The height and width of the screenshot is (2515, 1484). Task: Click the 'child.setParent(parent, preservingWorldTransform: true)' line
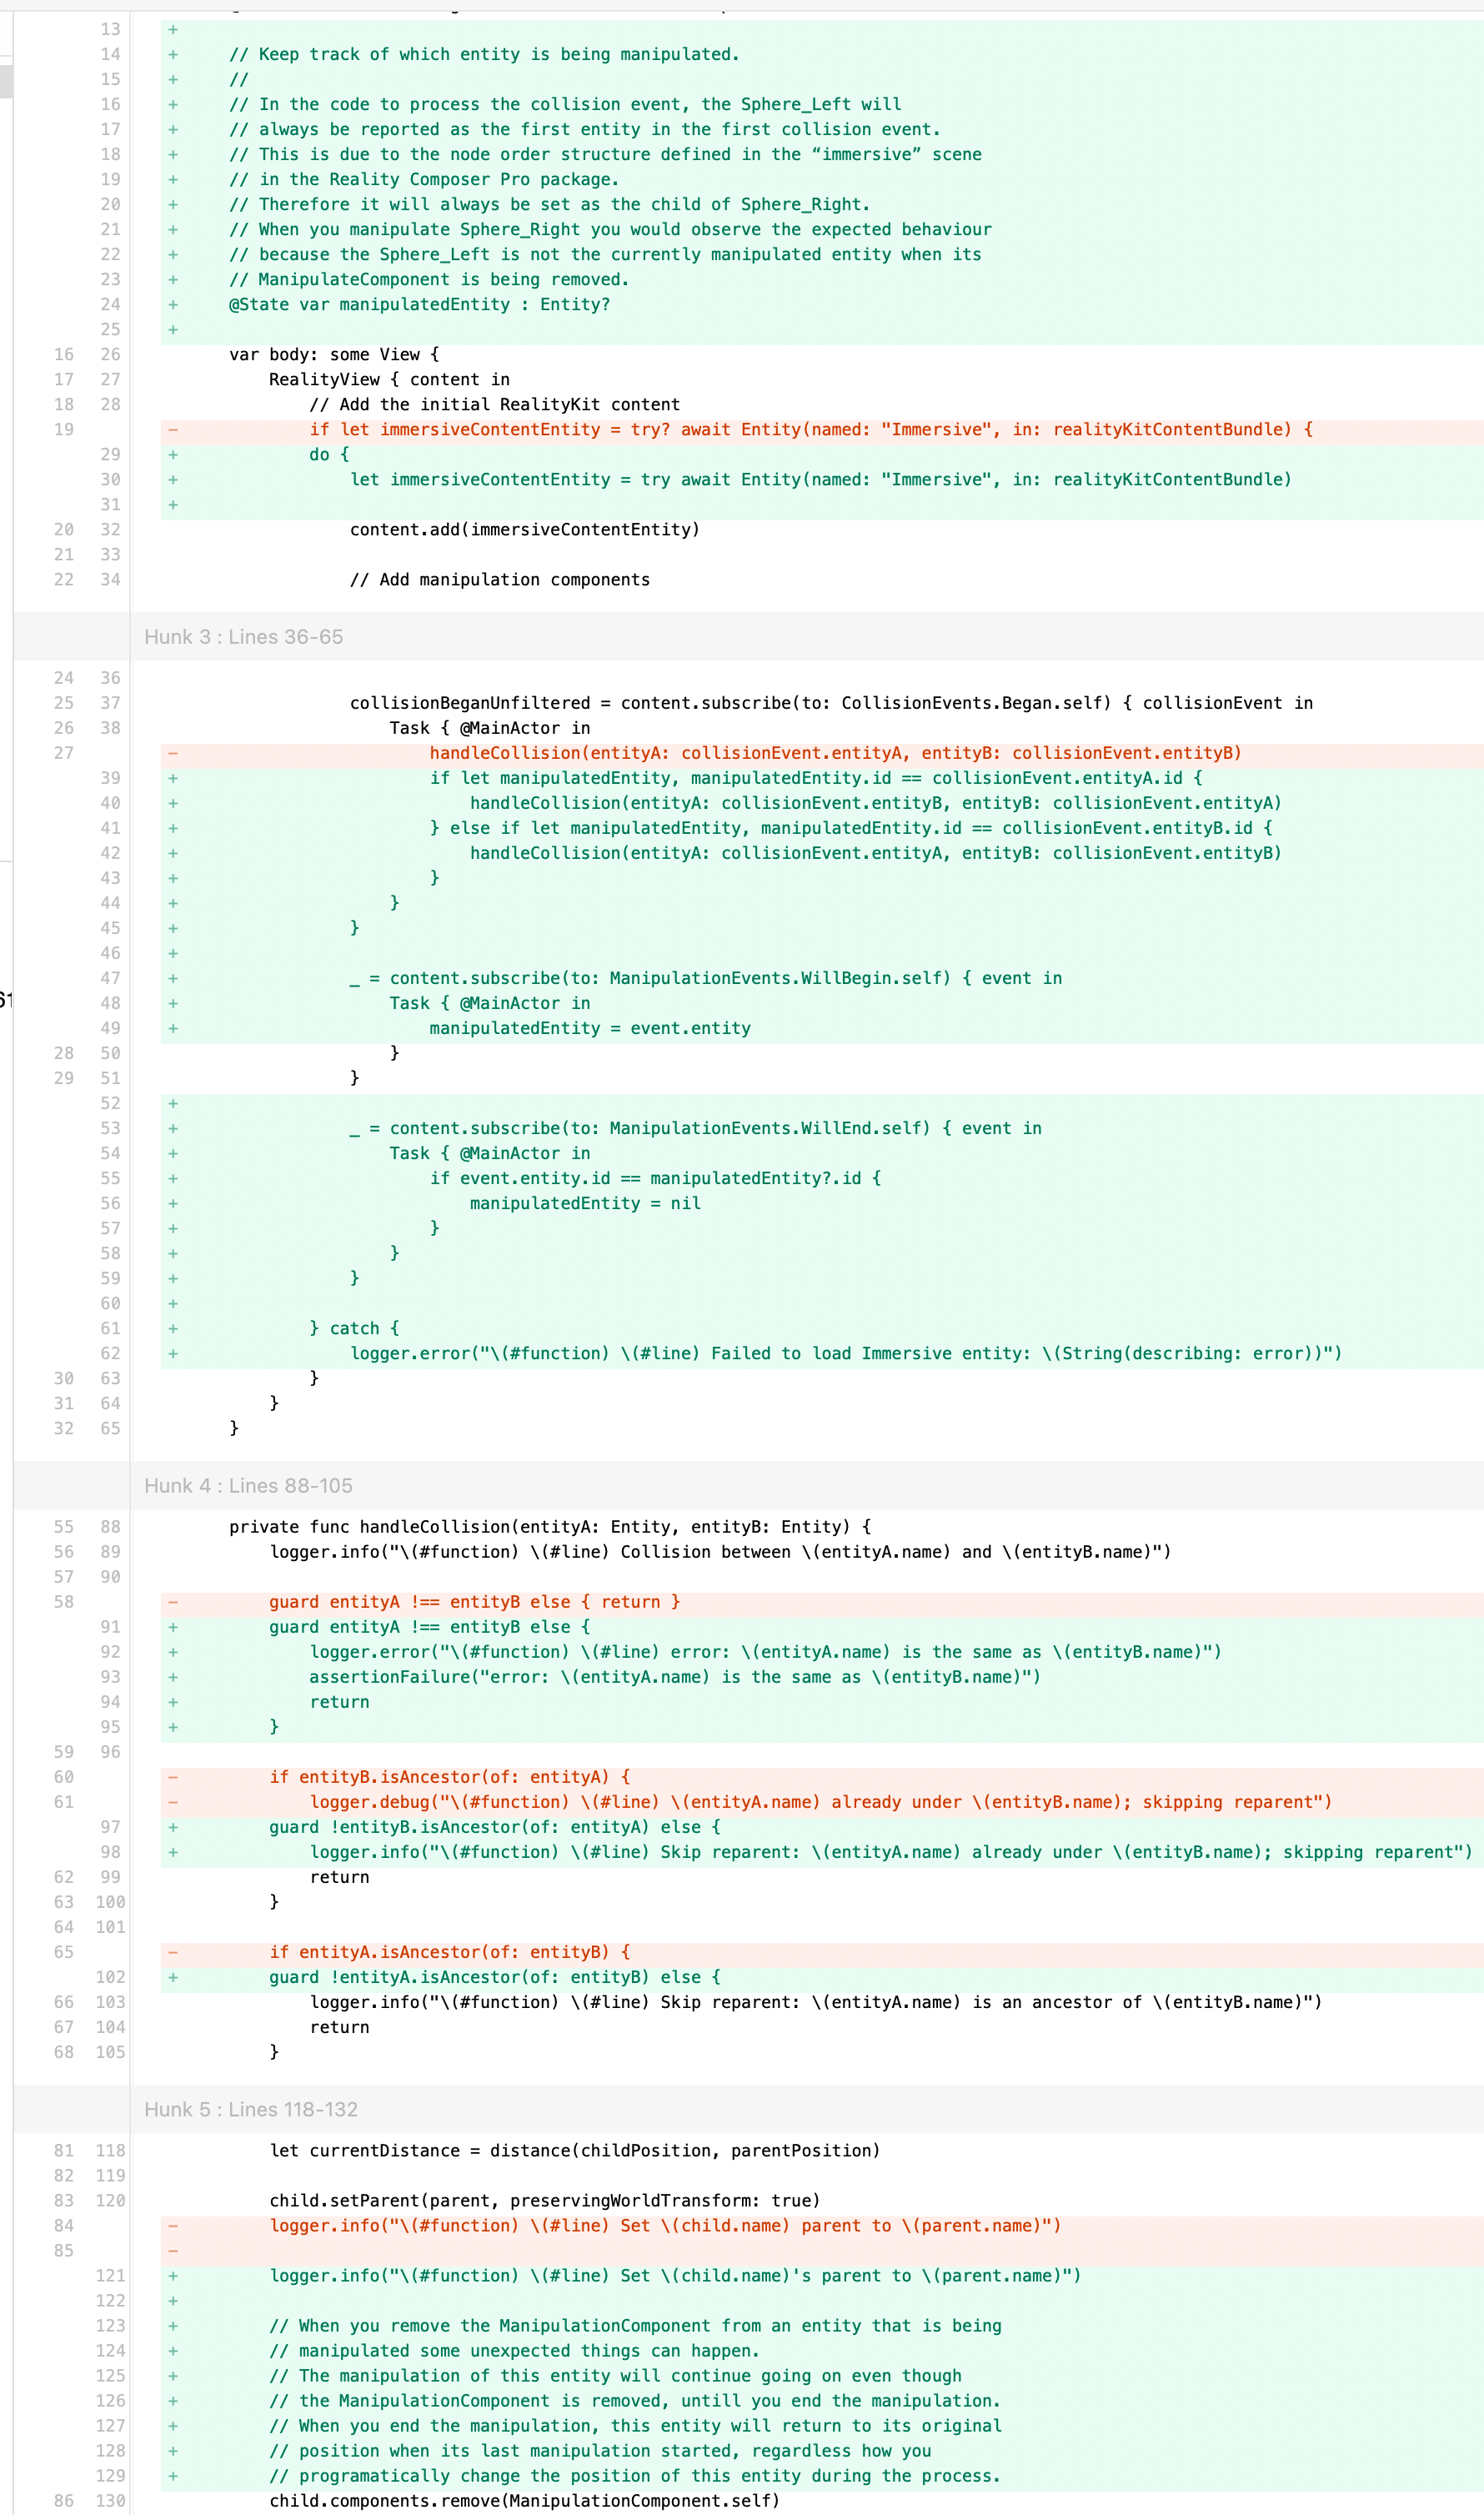tap(544, 2201)
